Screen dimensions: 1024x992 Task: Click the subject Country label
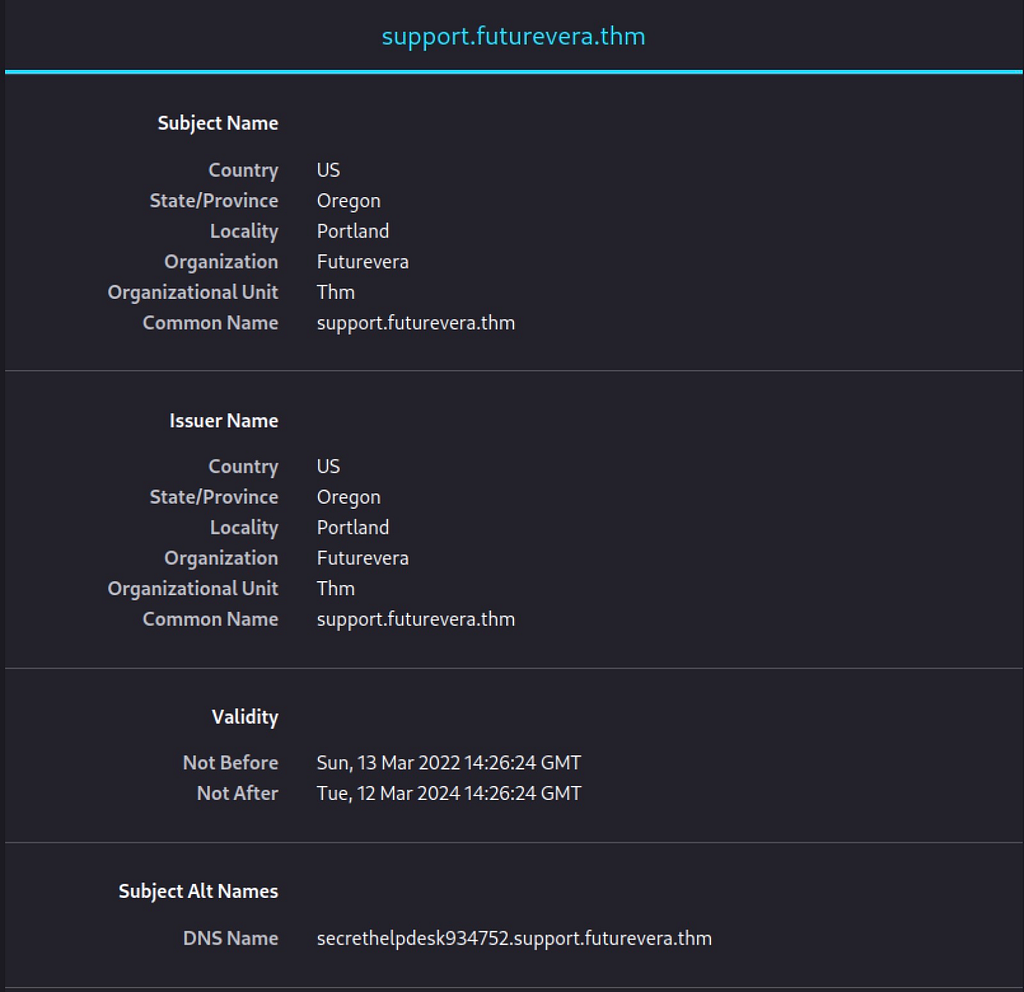point(244,170)
